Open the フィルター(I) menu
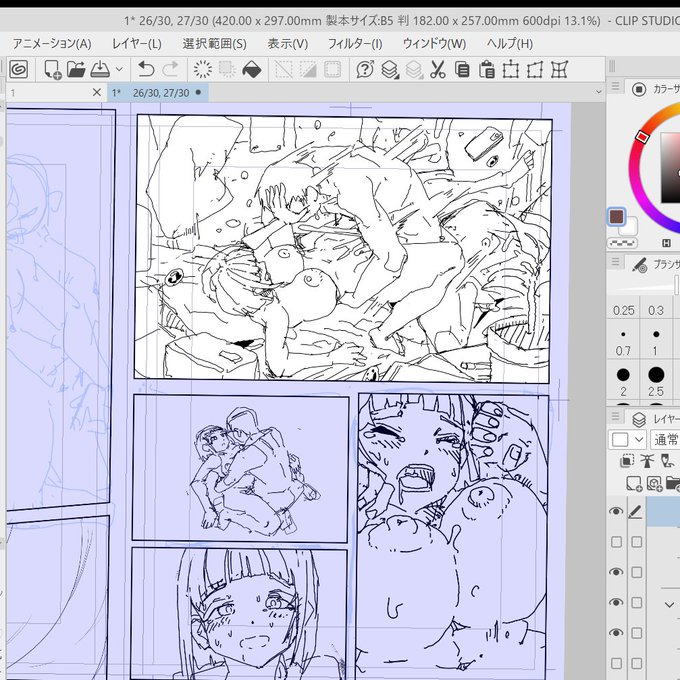The image size is (680, 680). point(355,44)
